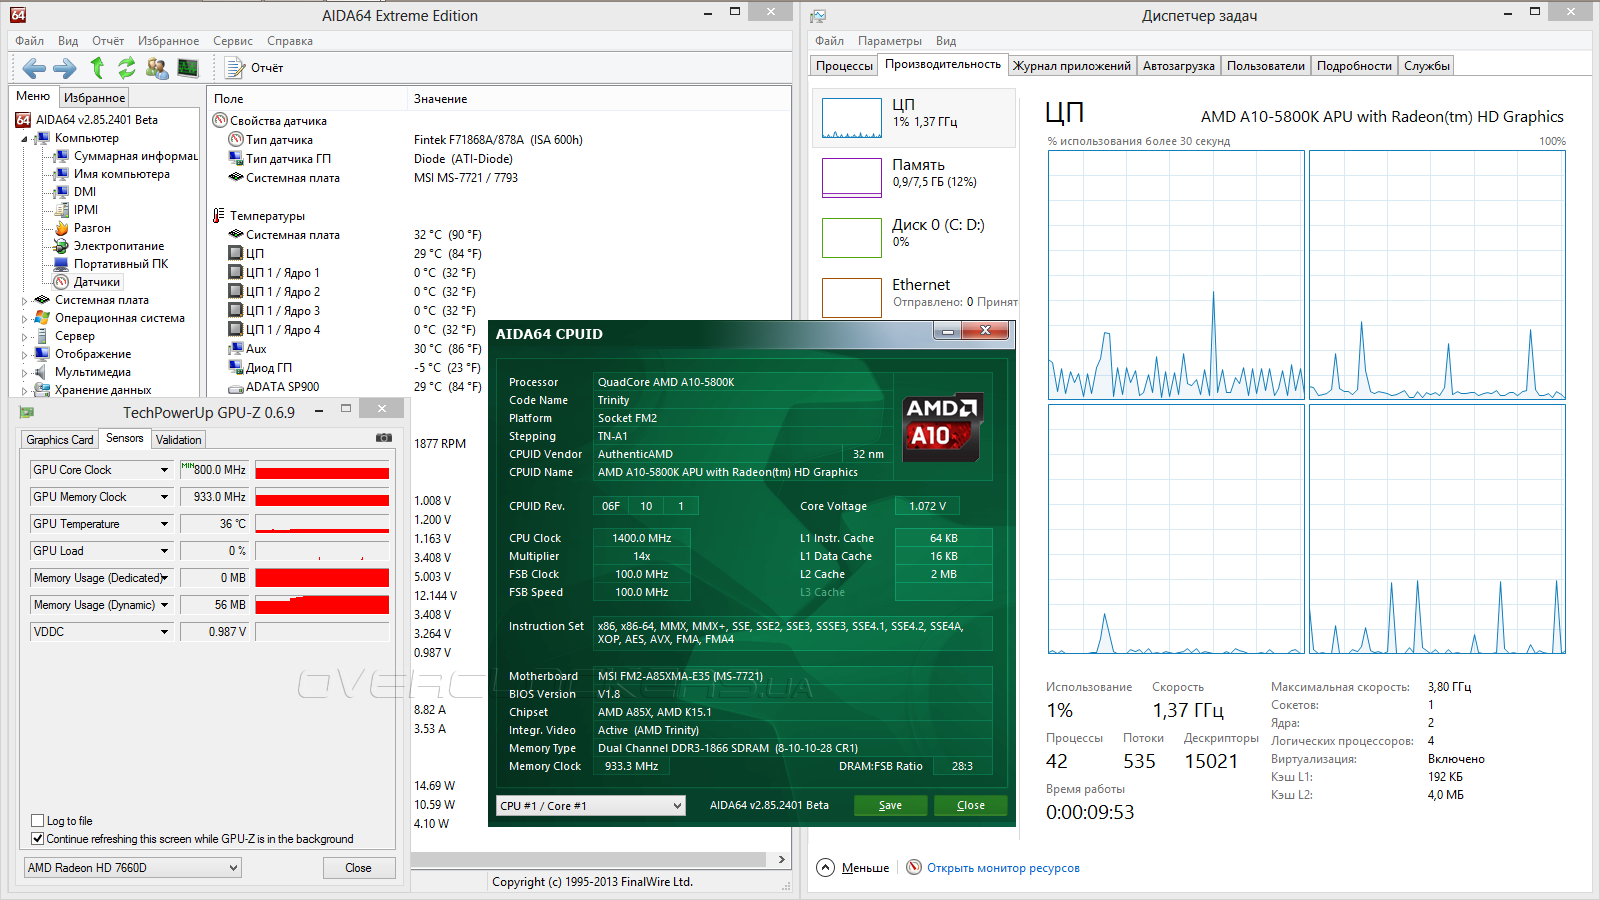Open the GPU Load sensor dropdown

(165, 551)
